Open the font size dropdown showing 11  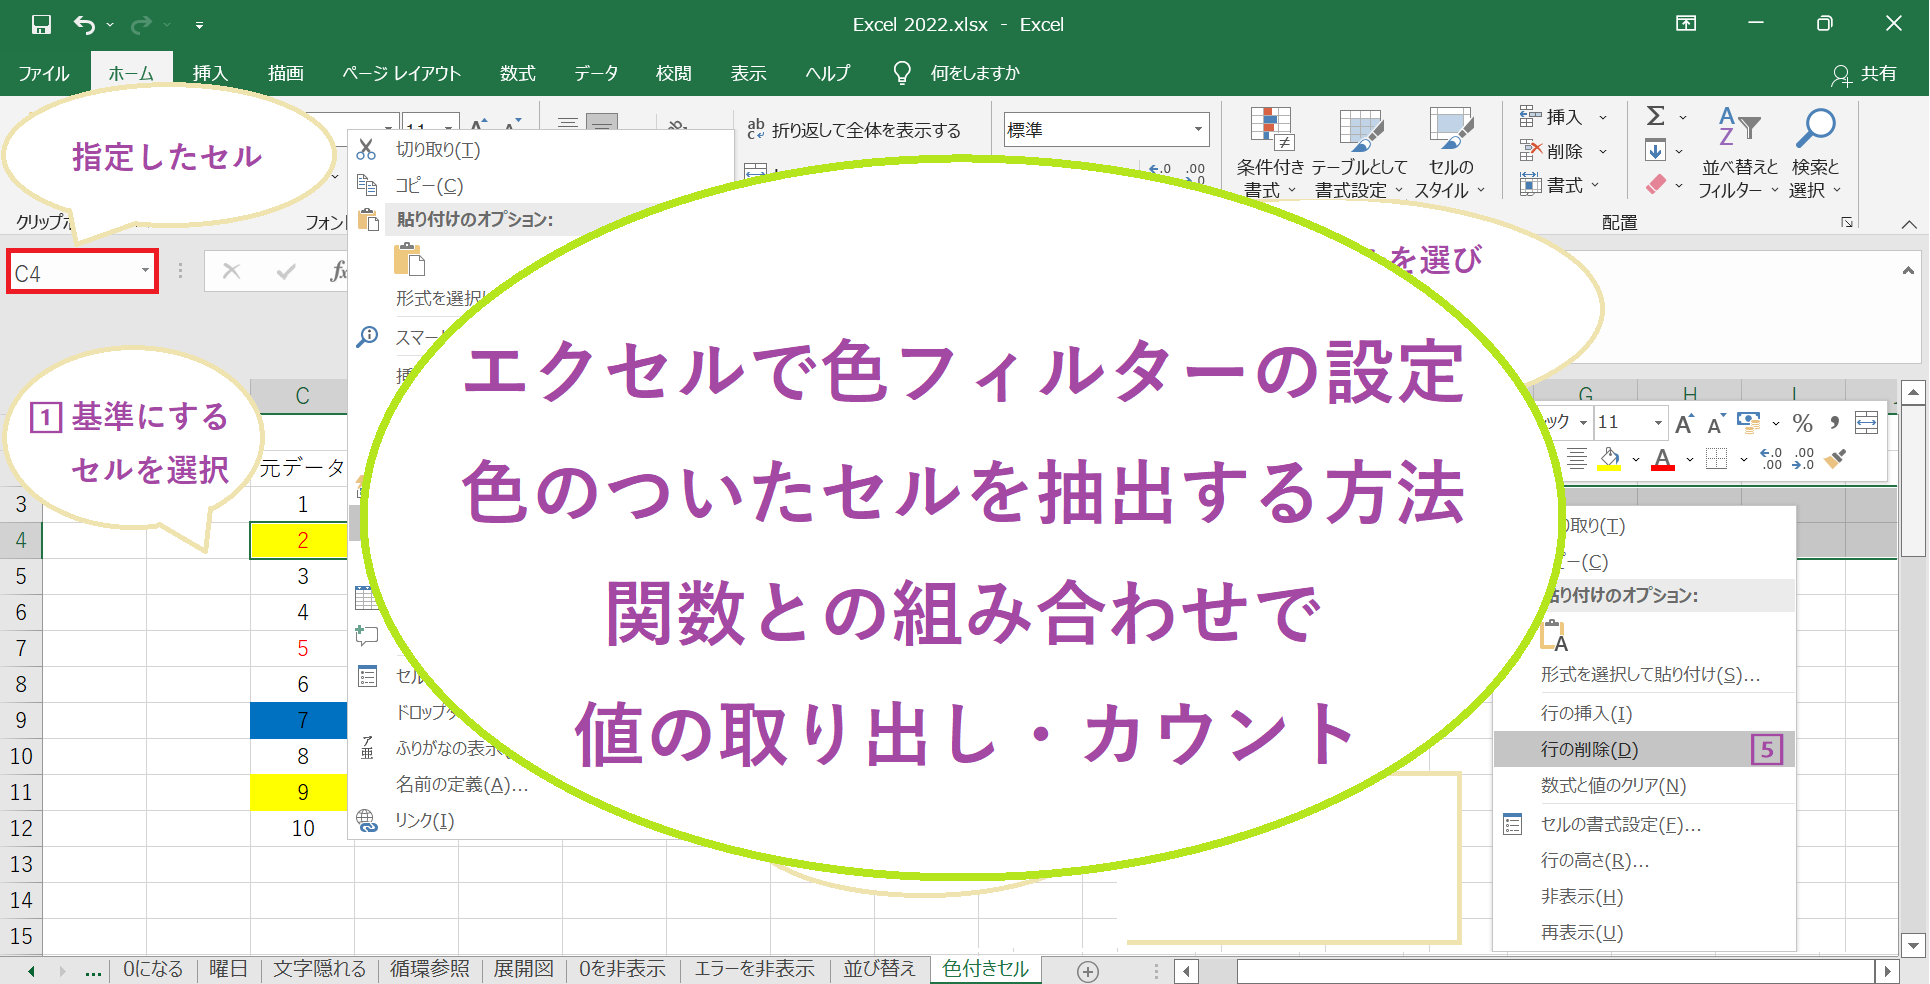tap(1656, 422)
